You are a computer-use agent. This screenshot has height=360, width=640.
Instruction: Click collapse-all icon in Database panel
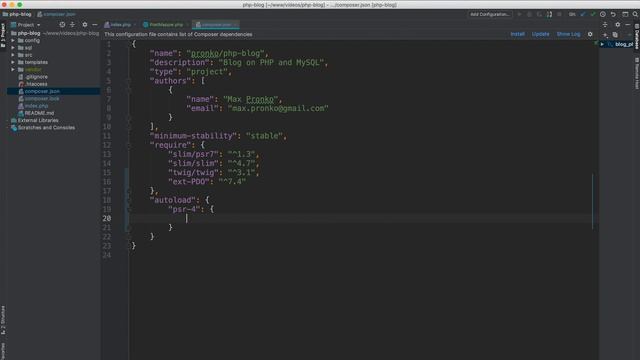[605, 25]
